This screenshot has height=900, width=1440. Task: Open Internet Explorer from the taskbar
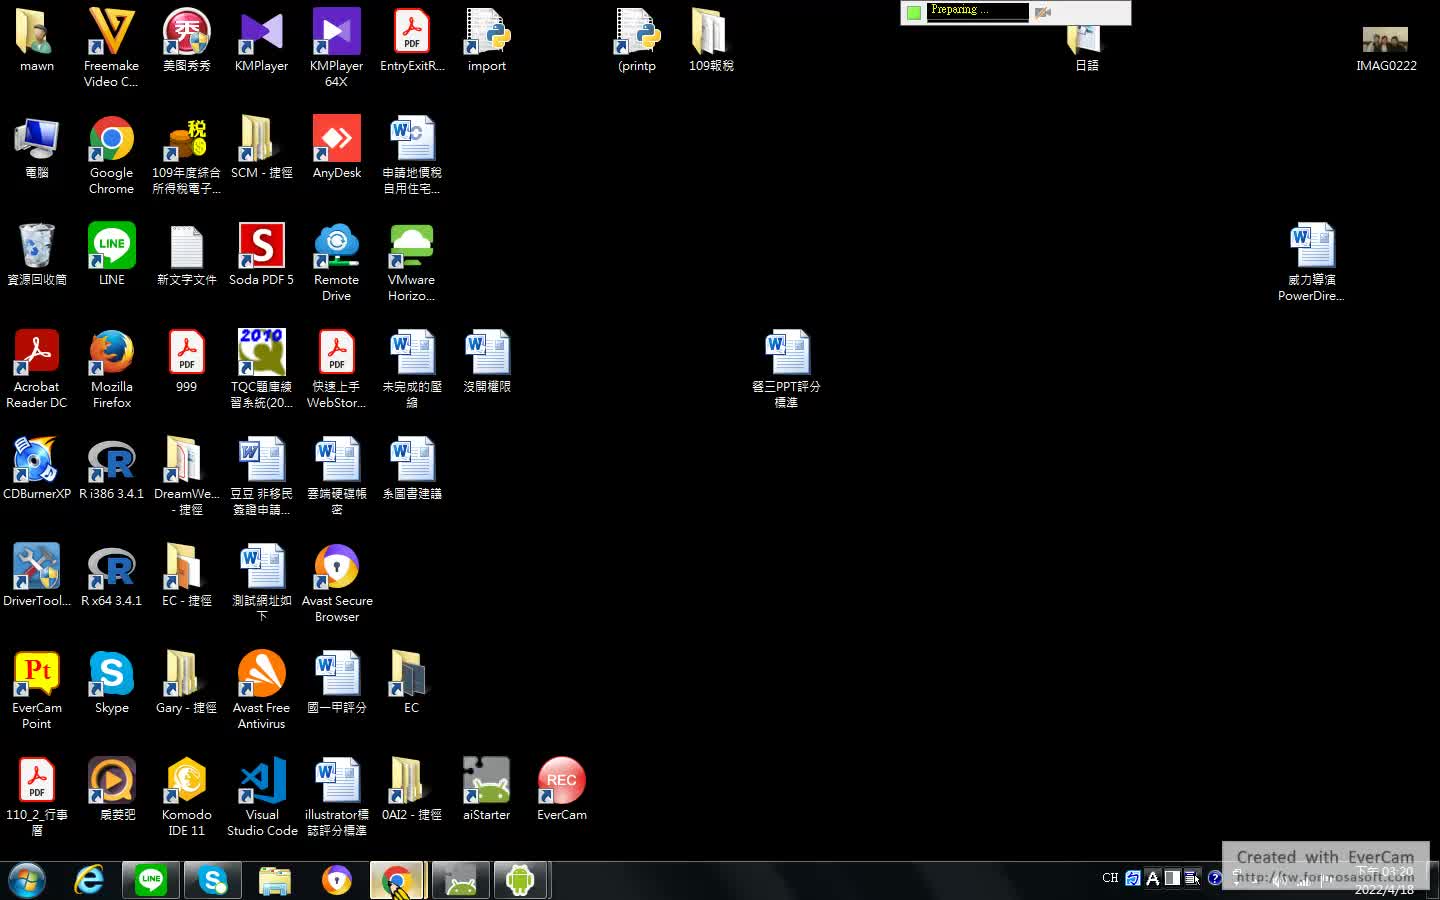89,880
